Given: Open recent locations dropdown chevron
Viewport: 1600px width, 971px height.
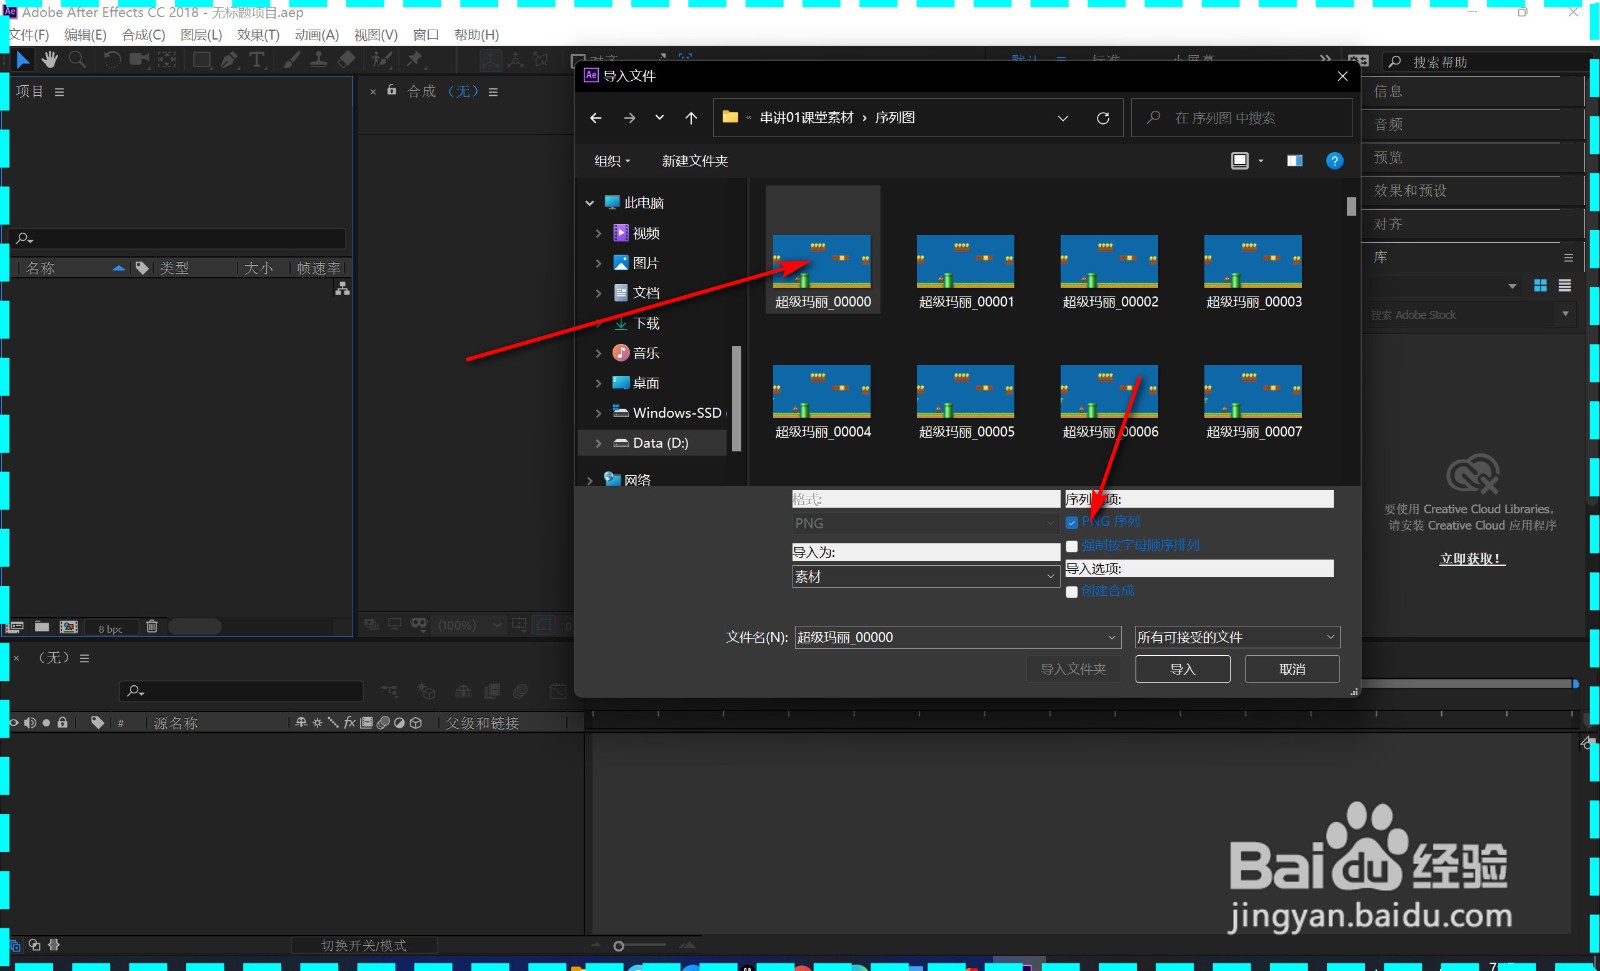Looking at the screenshot, I should pyautogui.click(x=660, y=118).
